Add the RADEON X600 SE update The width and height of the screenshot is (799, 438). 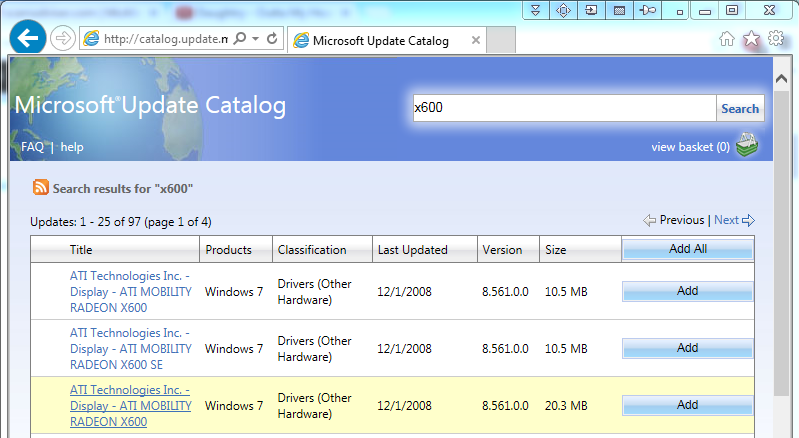(687, 348)
